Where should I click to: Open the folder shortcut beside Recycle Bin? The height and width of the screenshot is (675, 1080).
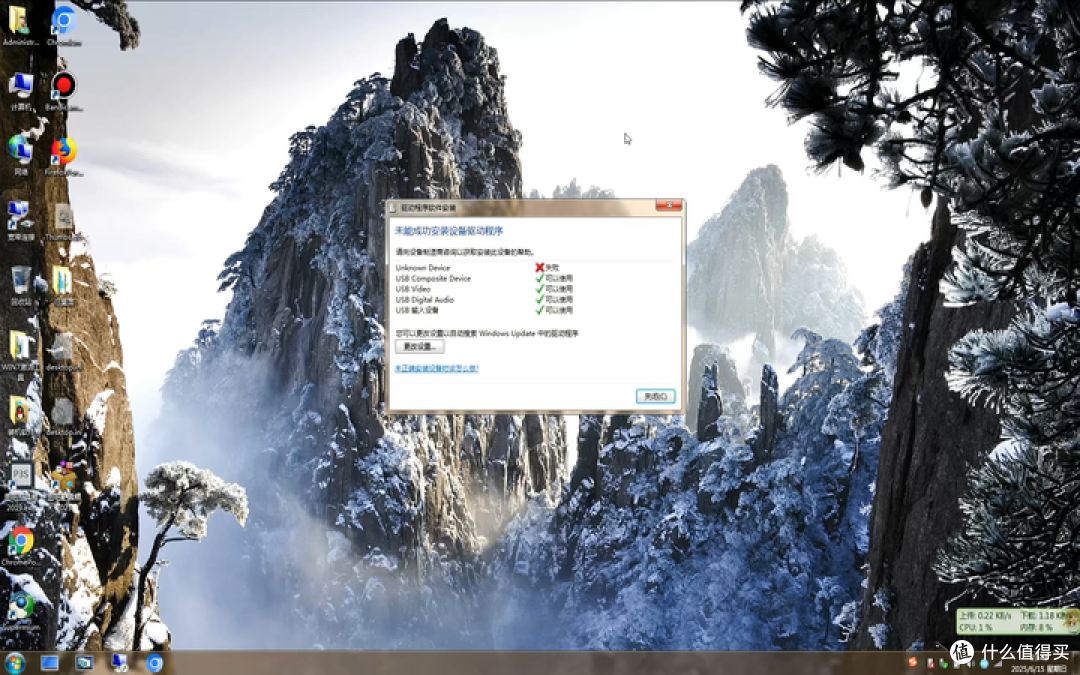[x=62, y=284]
